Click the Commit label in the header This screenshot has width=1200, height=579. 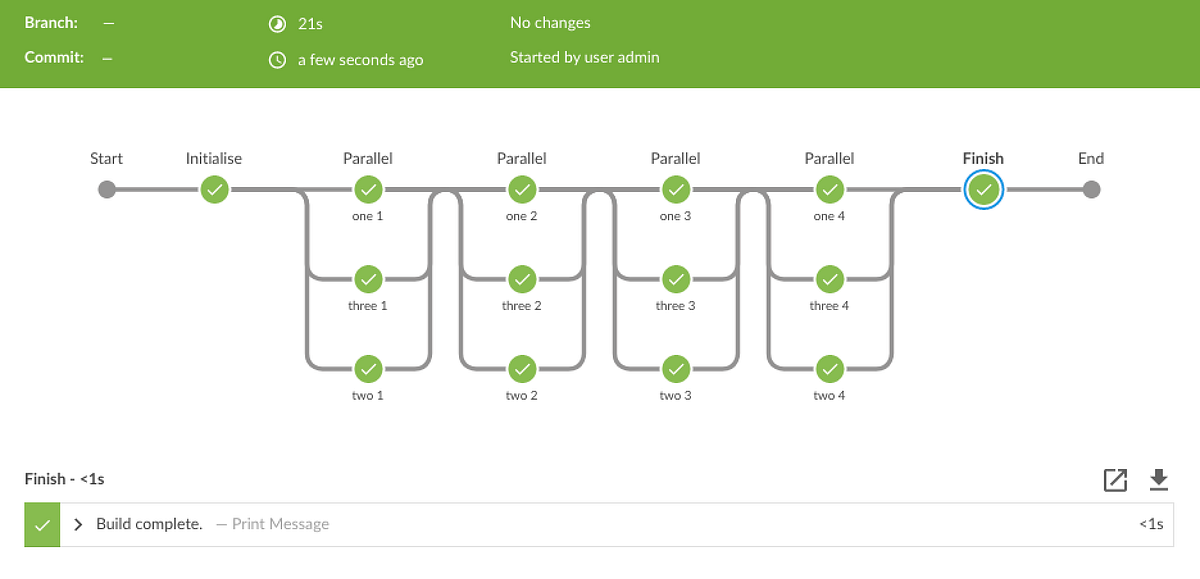click(53, 57)
